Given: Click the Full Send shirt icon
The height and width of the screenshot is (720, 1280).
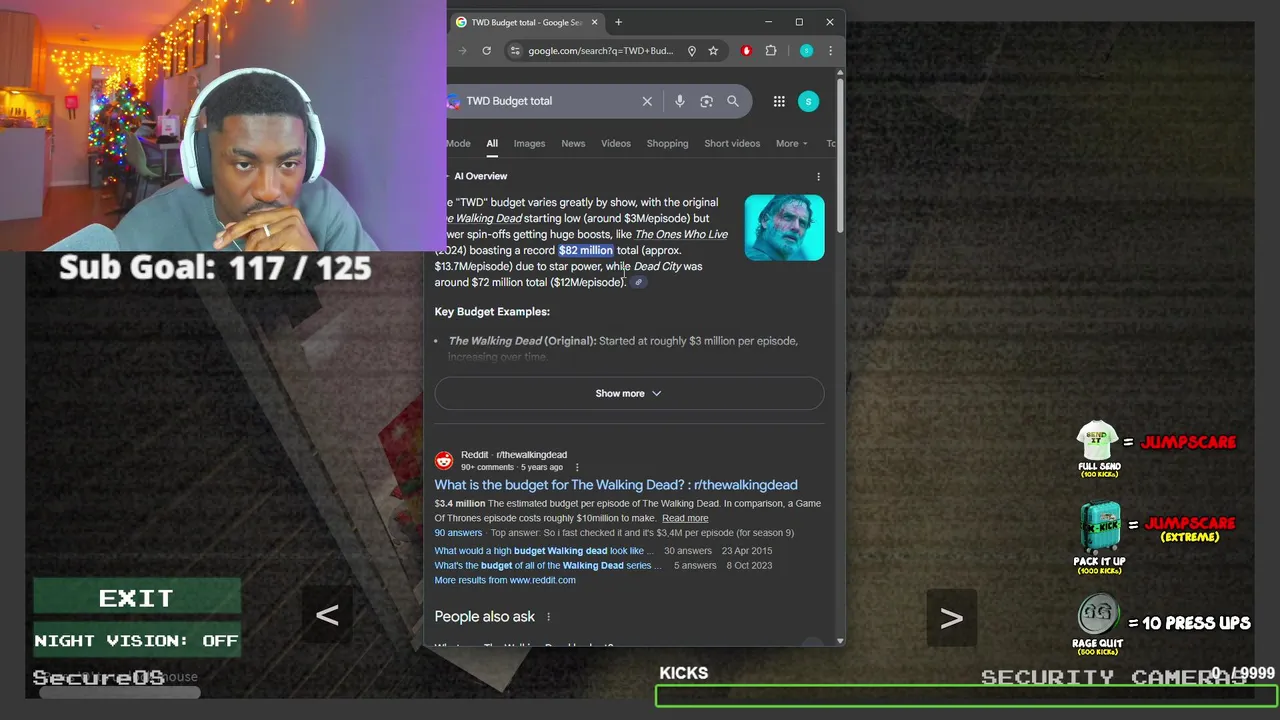Looking at the screenshot, I should [1098, 440].
